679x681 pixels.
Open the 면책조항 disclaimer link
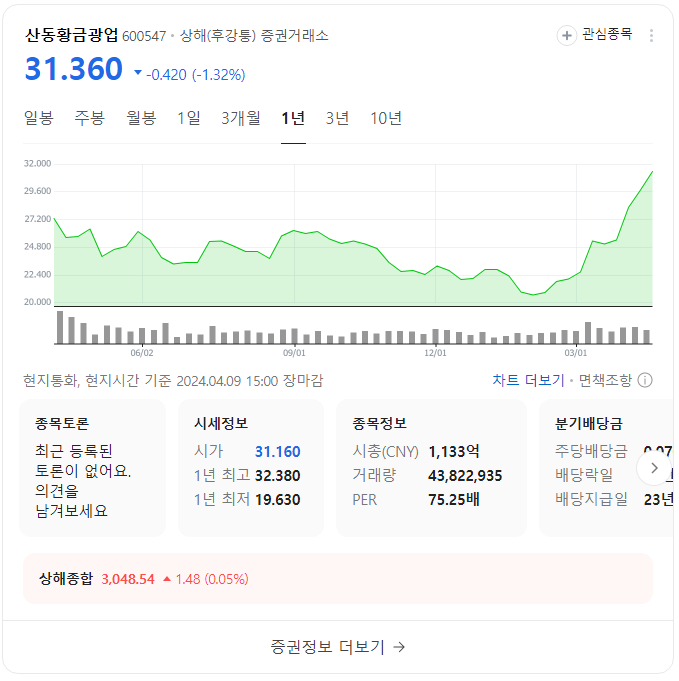(x=605, y=380)
